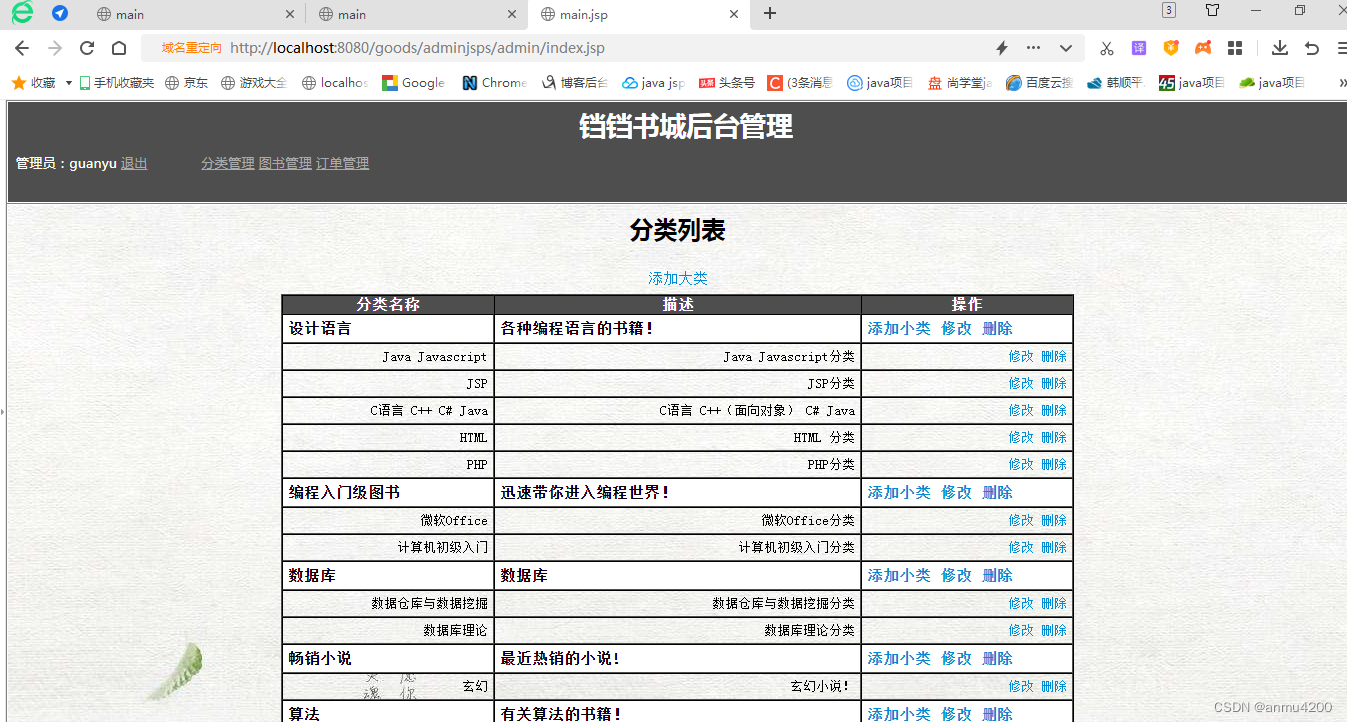Refresh the page with the reload icon
This screenshot has height=722, width=1347.
coord(86,47)
